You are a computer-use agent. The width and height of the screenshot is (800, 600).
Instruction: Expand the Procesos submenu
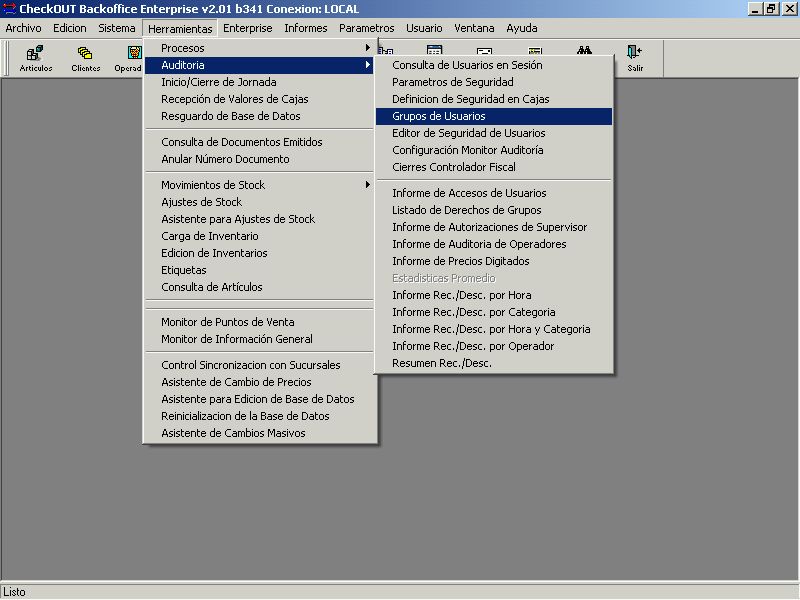[260, 48]
